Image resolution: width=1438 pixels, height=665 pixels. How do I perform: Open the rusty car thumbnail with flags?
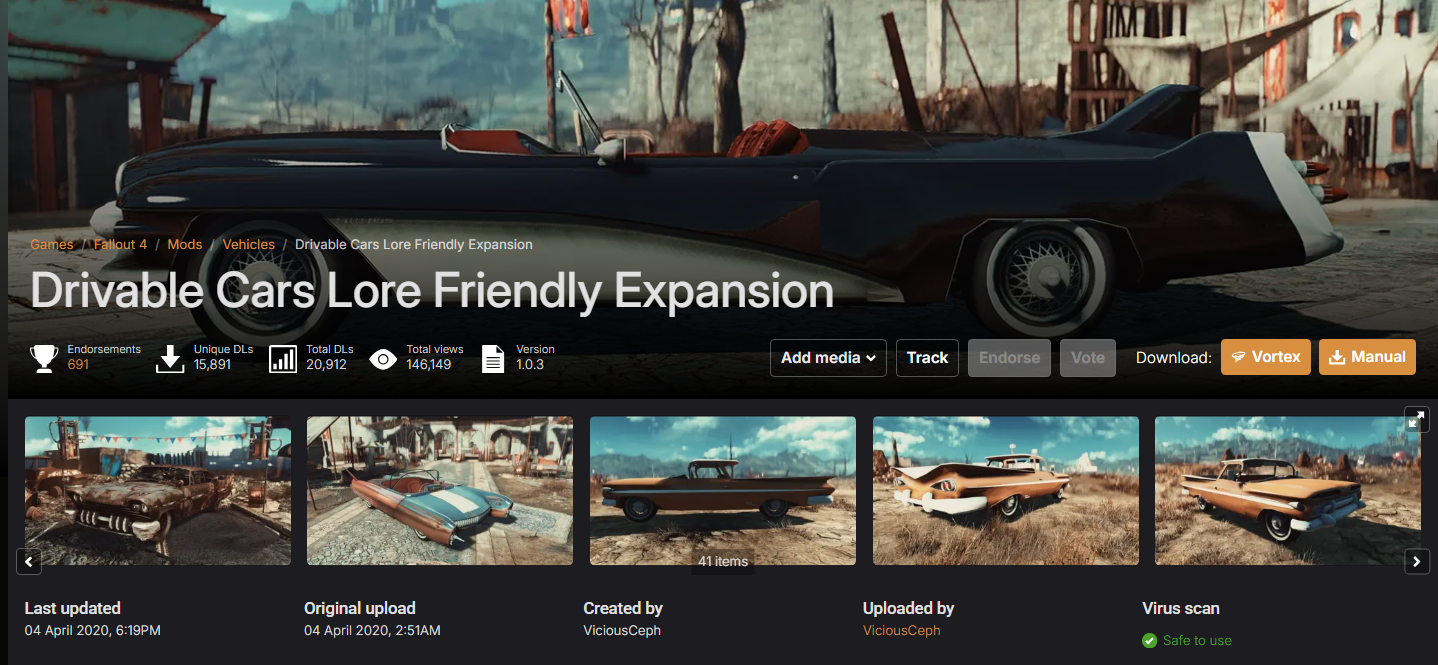[158, 491]
